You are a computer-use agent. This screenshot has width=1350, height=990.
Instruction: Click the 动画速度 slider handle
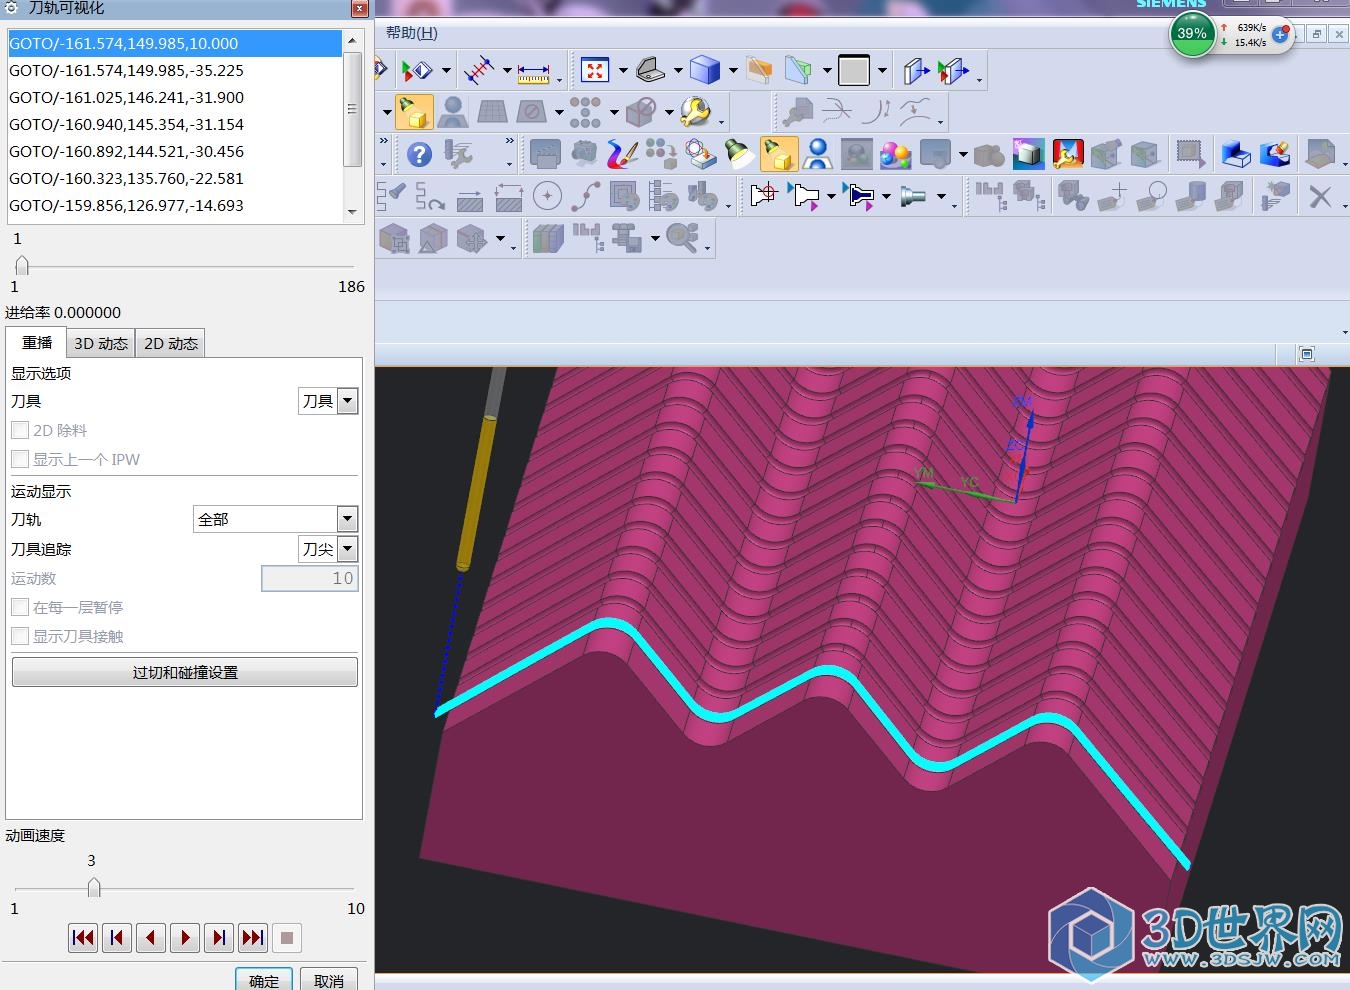pos(93,887)
